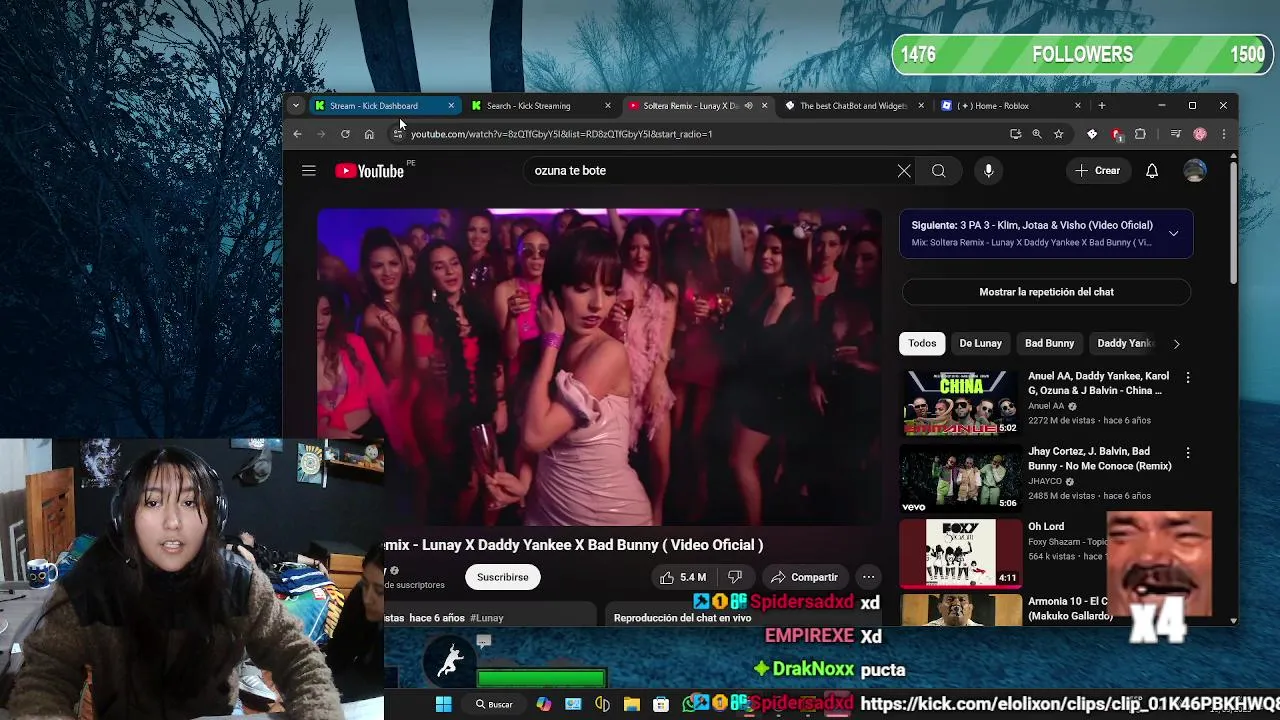Open YouTube notifications bell

1152,171
